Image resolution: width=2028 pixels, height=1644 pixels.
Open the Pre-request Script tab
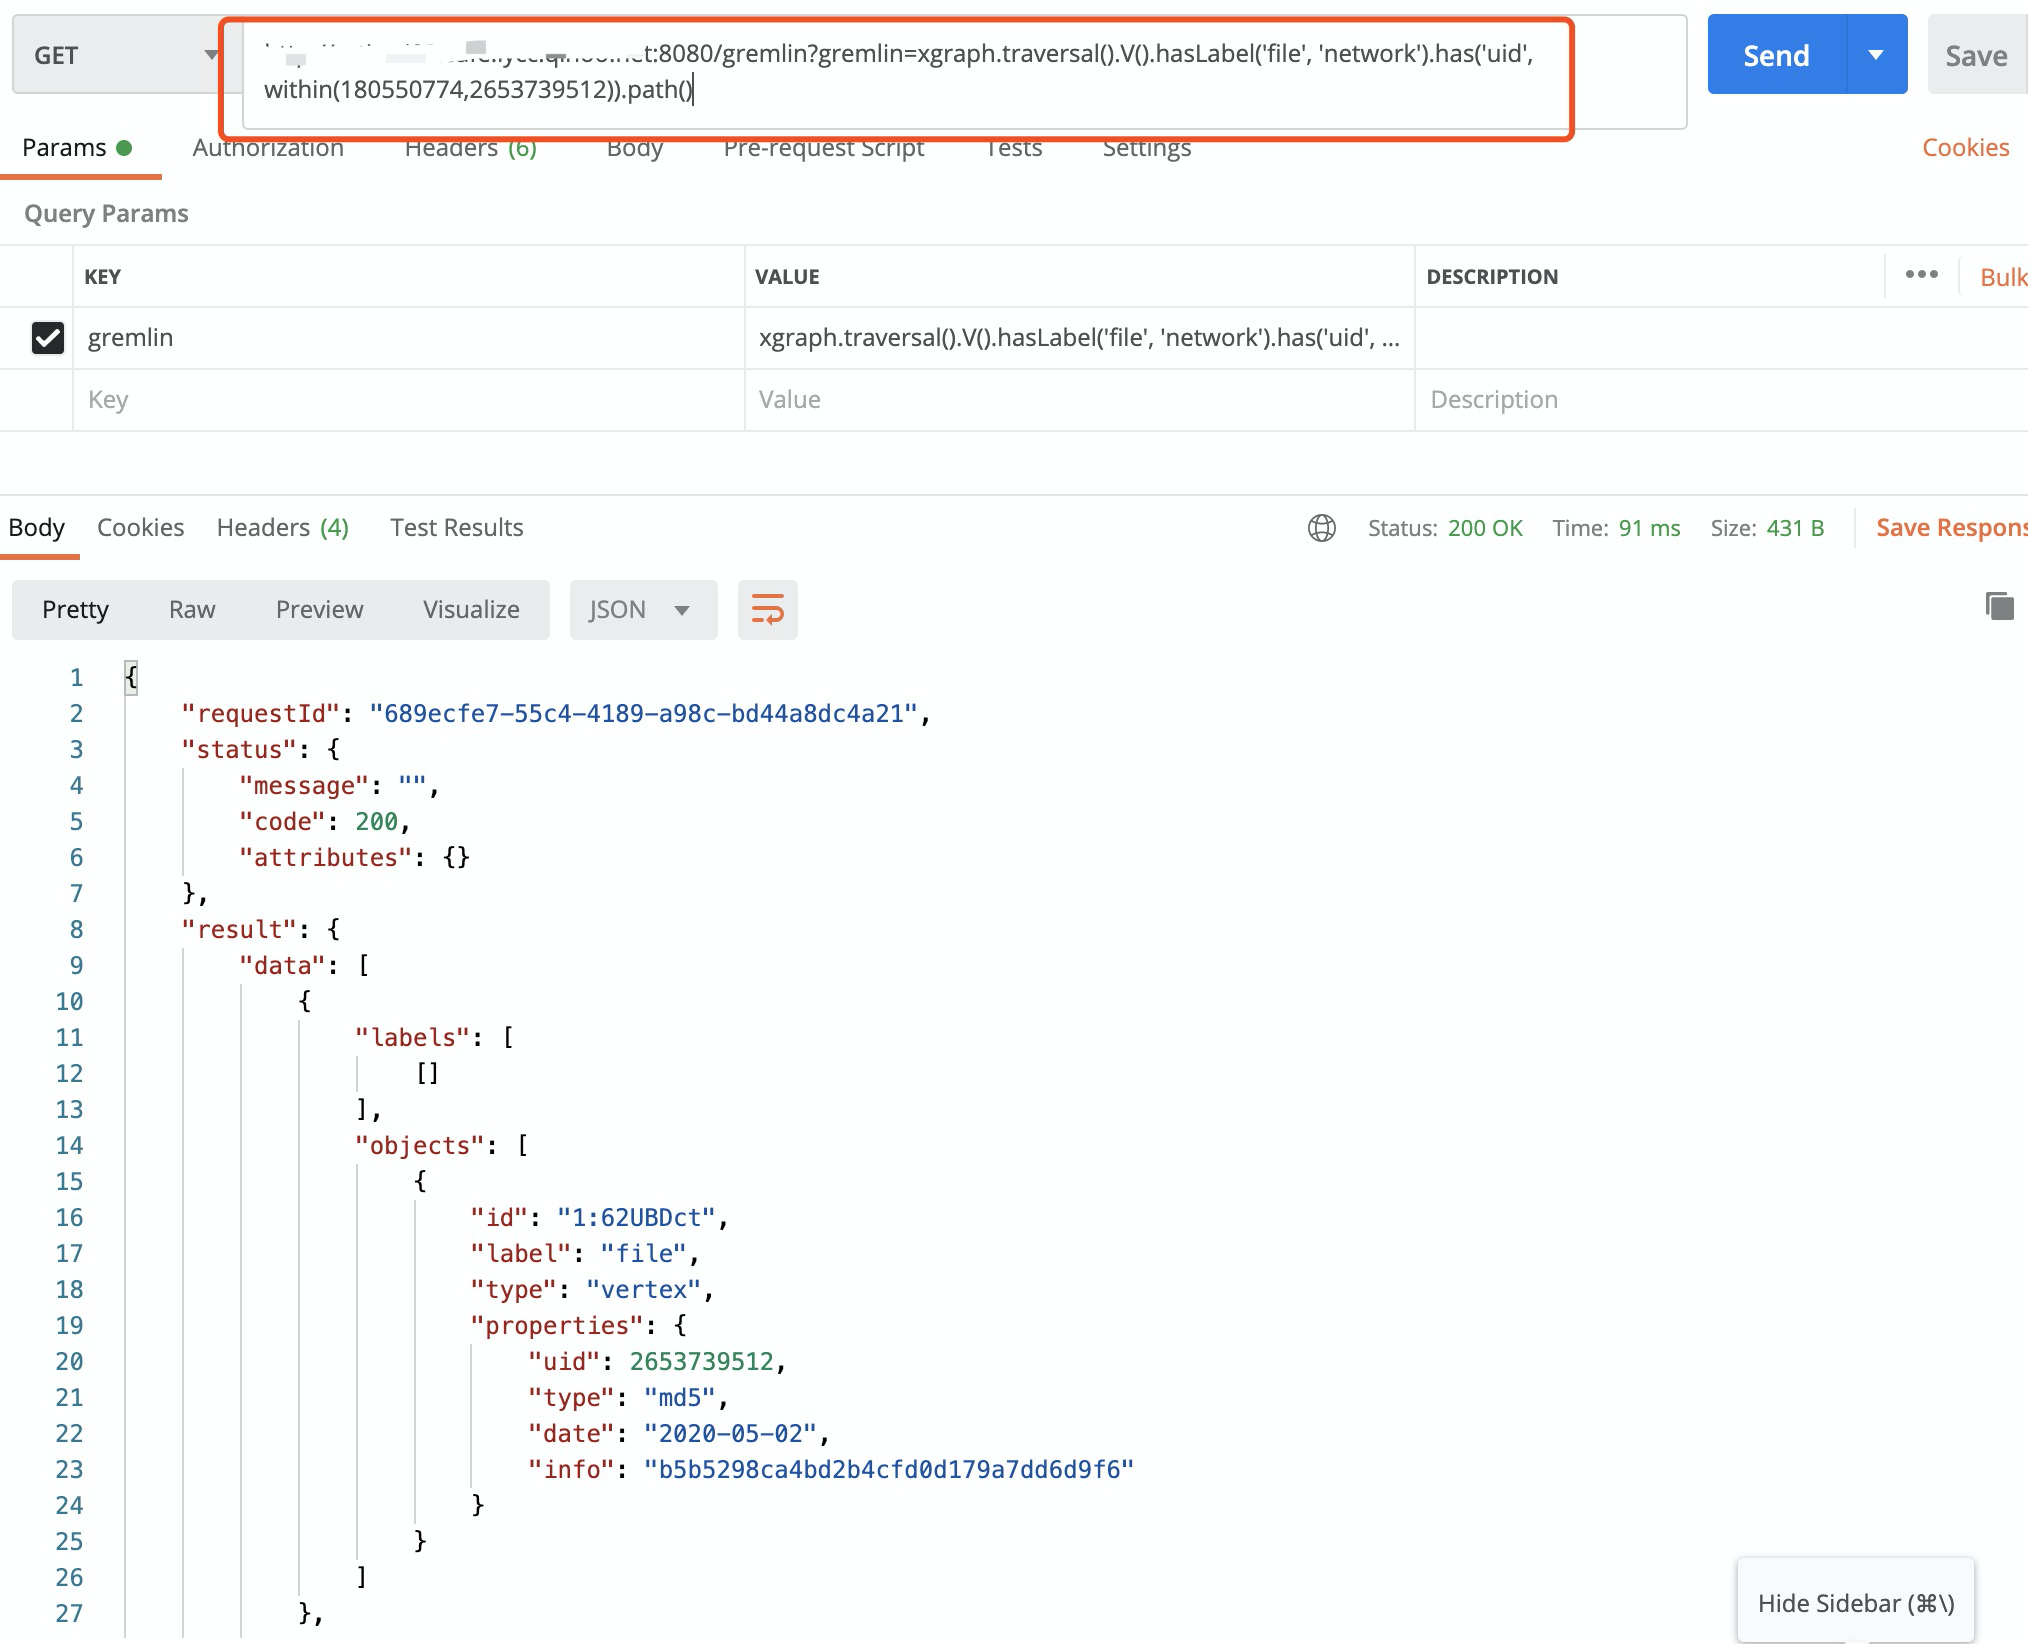(x=823, y=147)
